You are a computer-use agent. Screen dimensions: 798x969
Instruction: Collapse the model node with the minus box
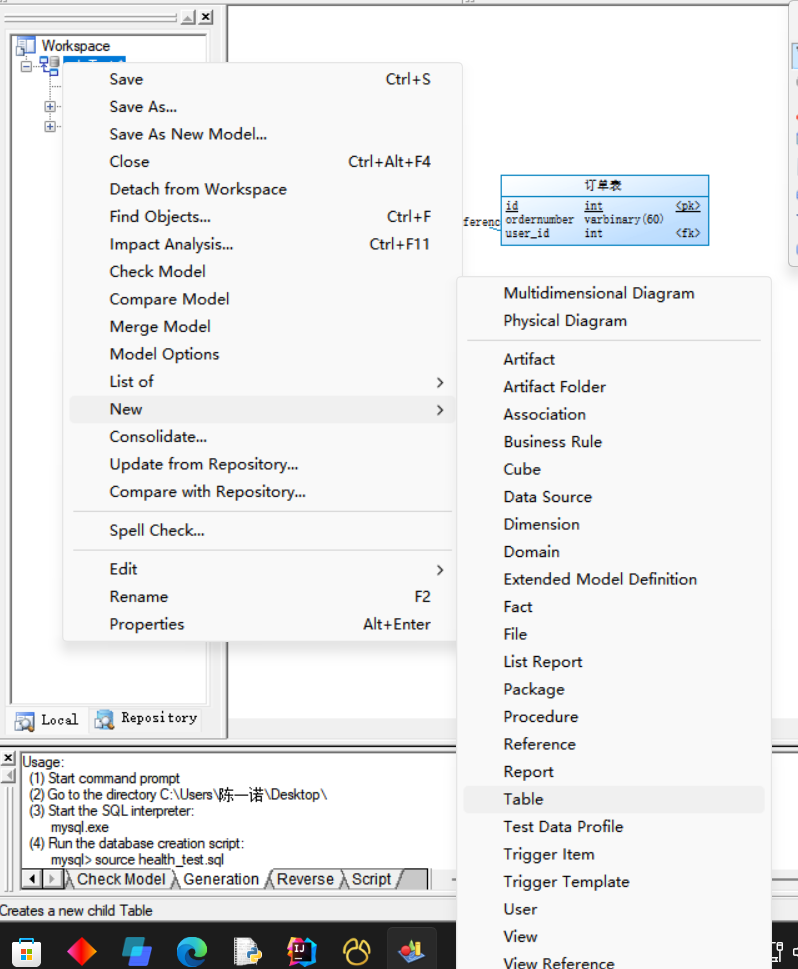(x=26, y=66)
